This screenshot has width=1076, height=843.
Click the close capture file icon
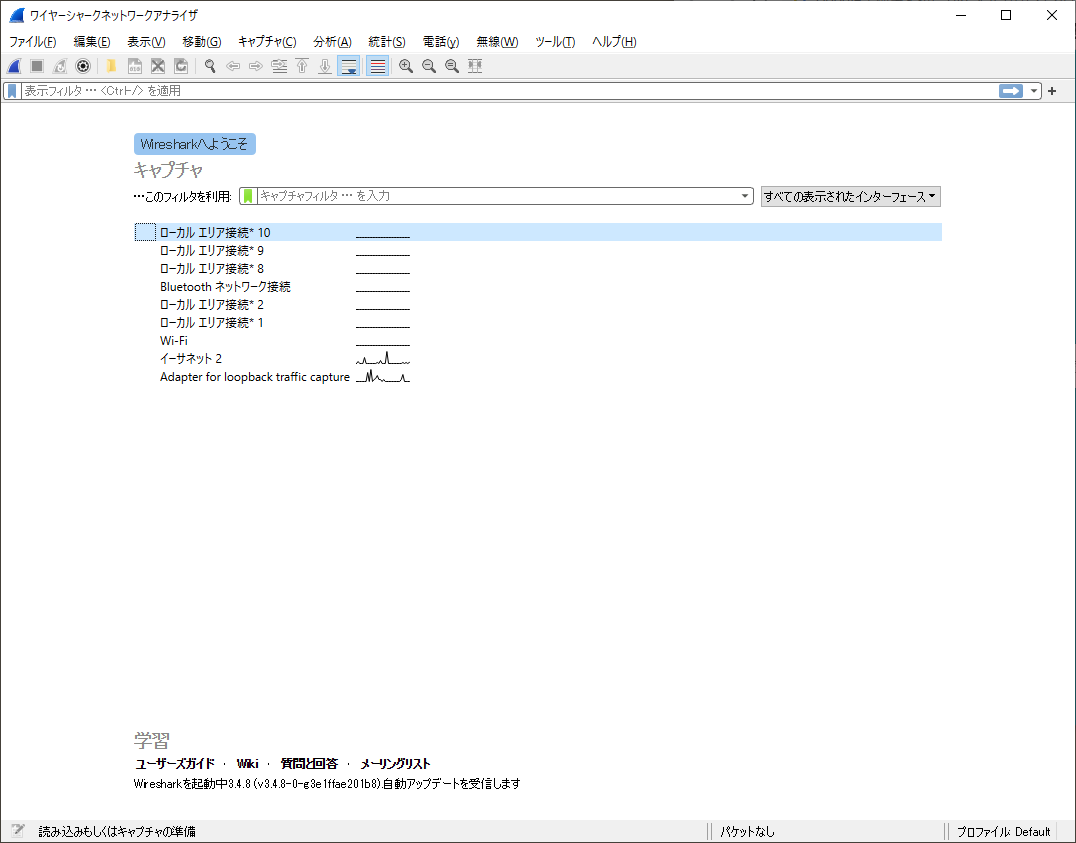point(158,66)
